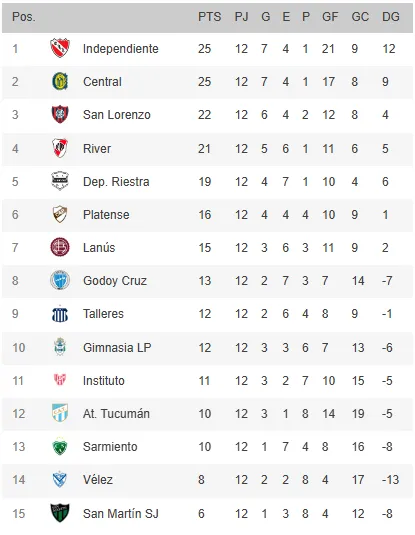Screen dimensions: 415x535
Task: Select the PTS column header
Action: pos(210,17)
